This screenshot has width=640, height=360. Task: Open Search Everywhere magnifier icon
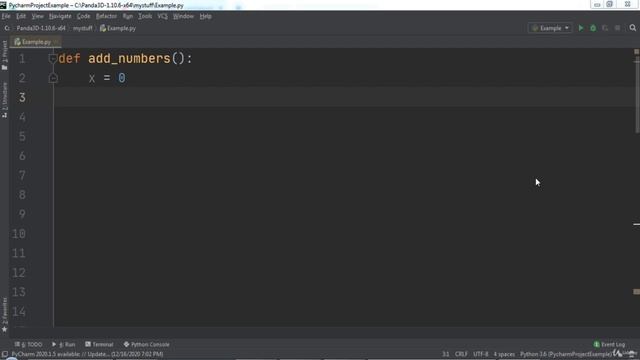(x=633, y=28)
